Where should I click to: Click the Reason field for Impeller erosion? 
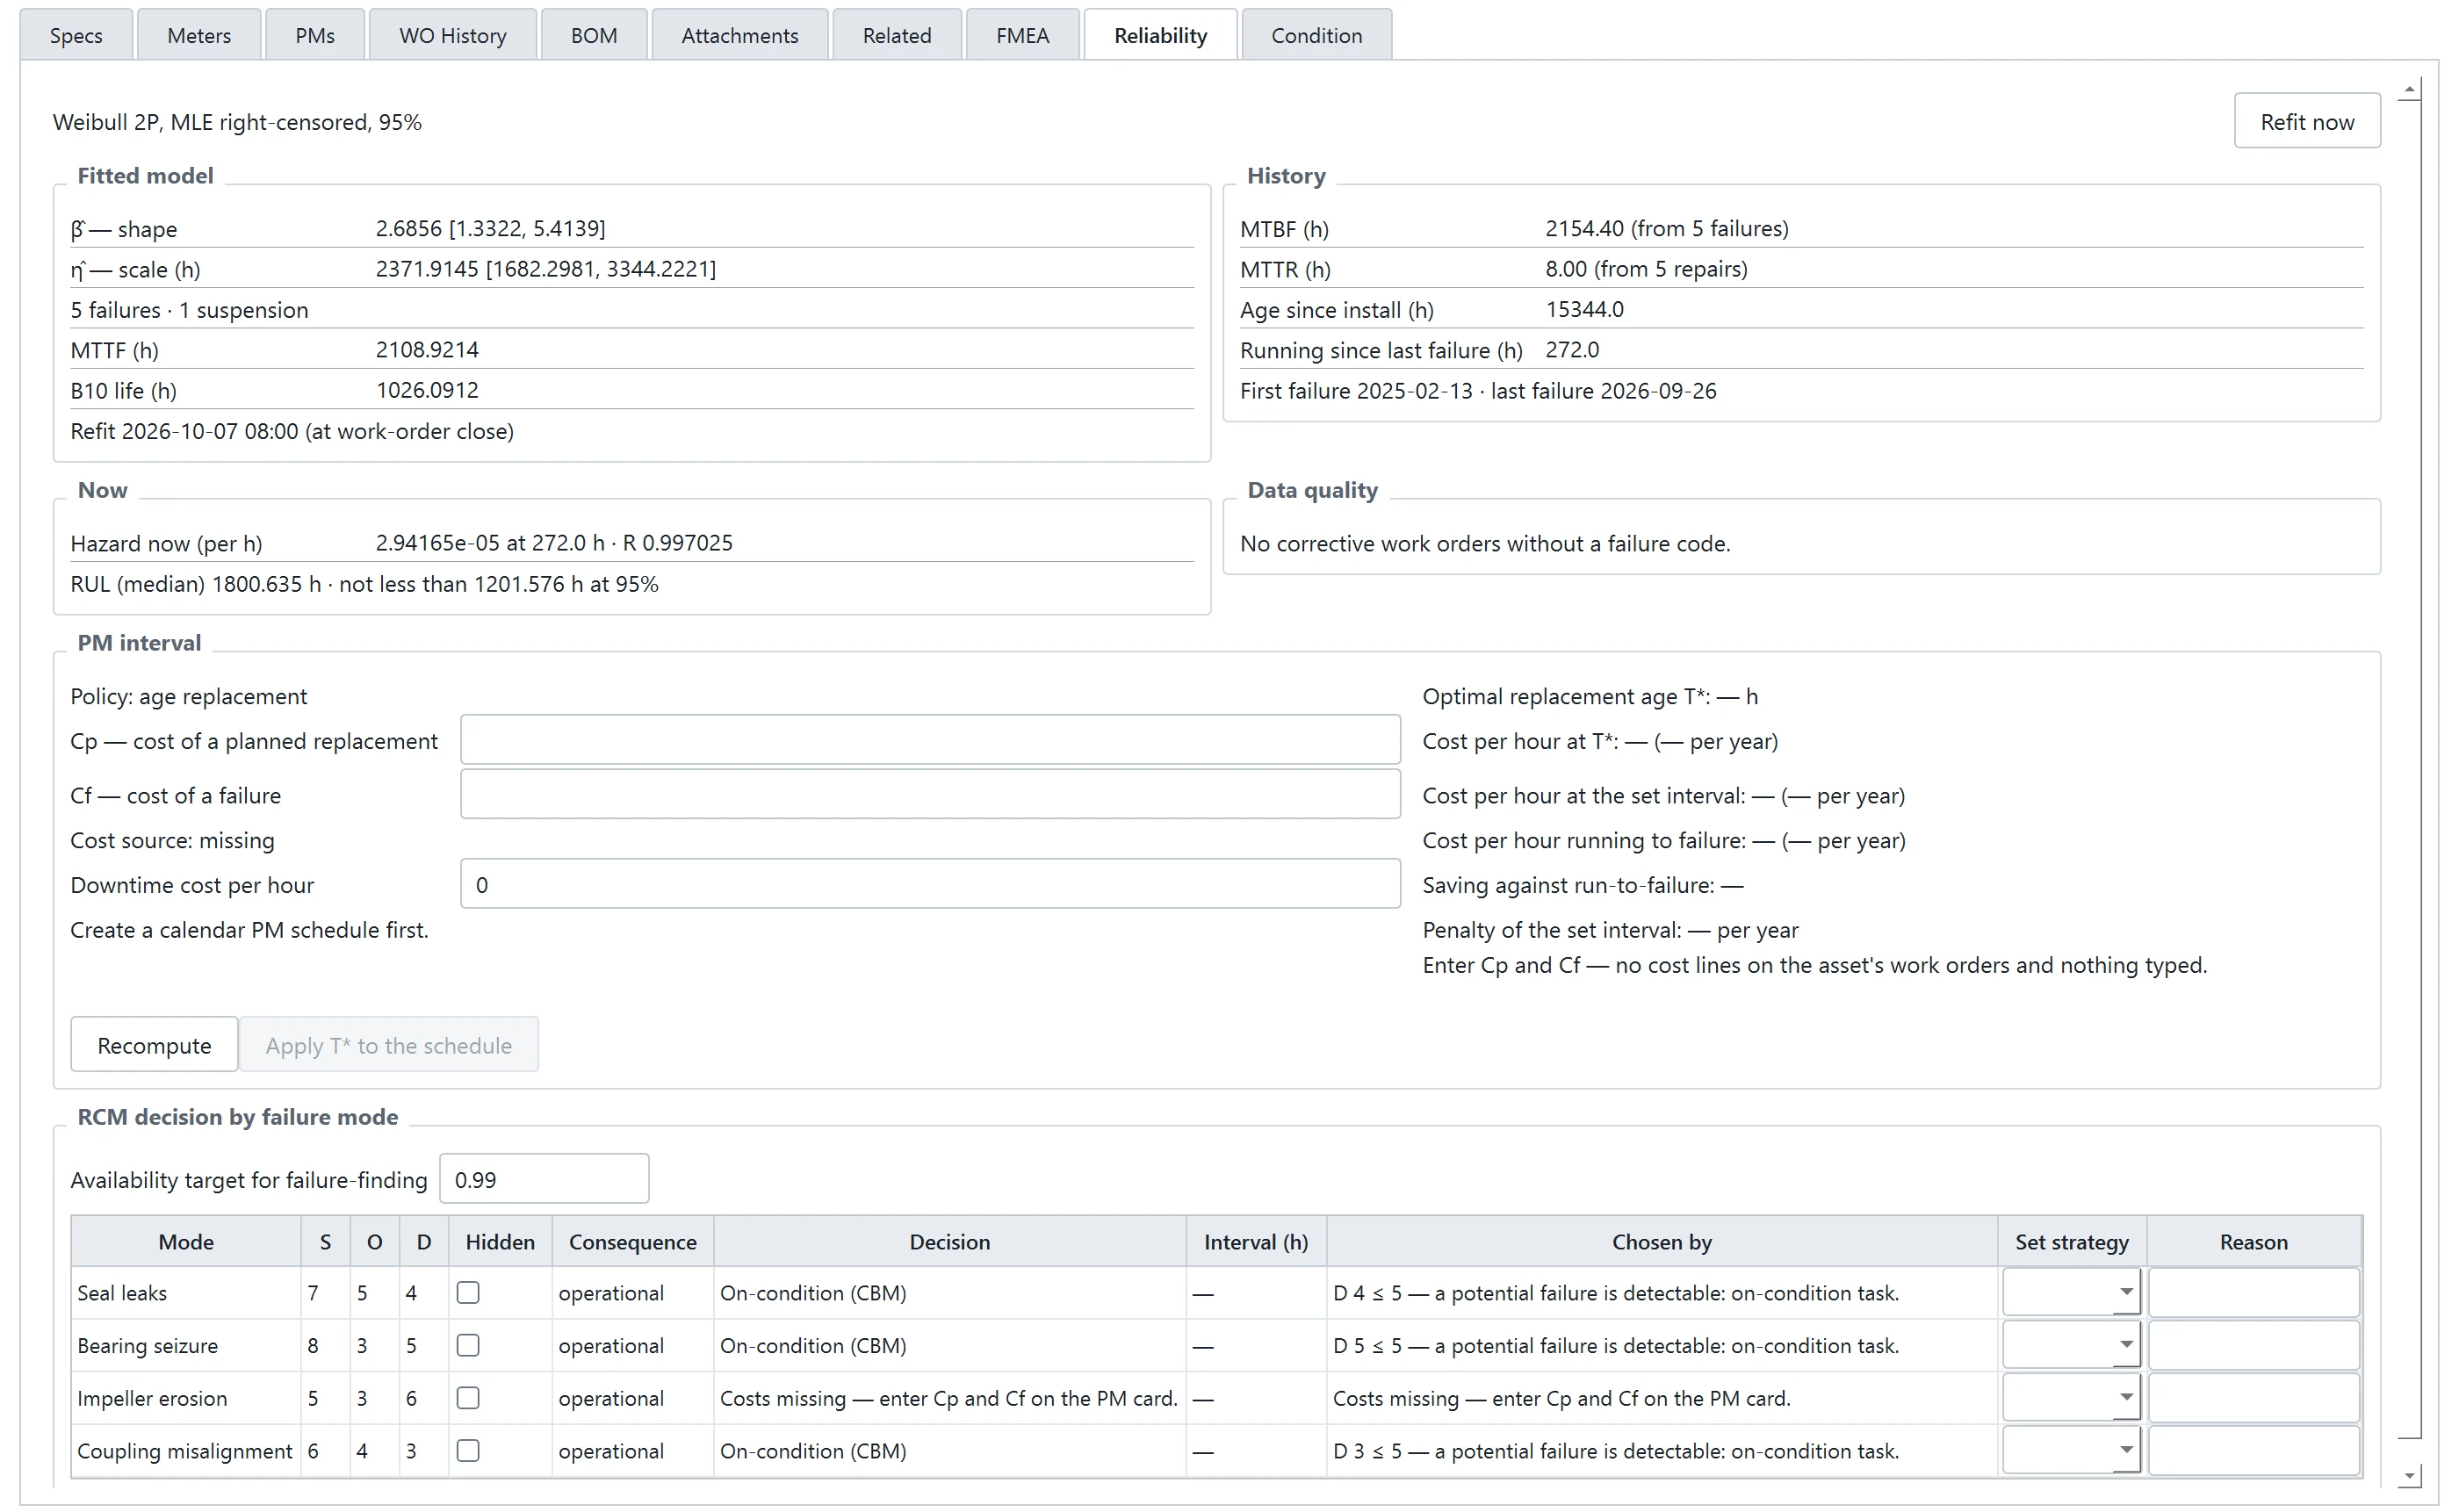coord(2254,1398)
